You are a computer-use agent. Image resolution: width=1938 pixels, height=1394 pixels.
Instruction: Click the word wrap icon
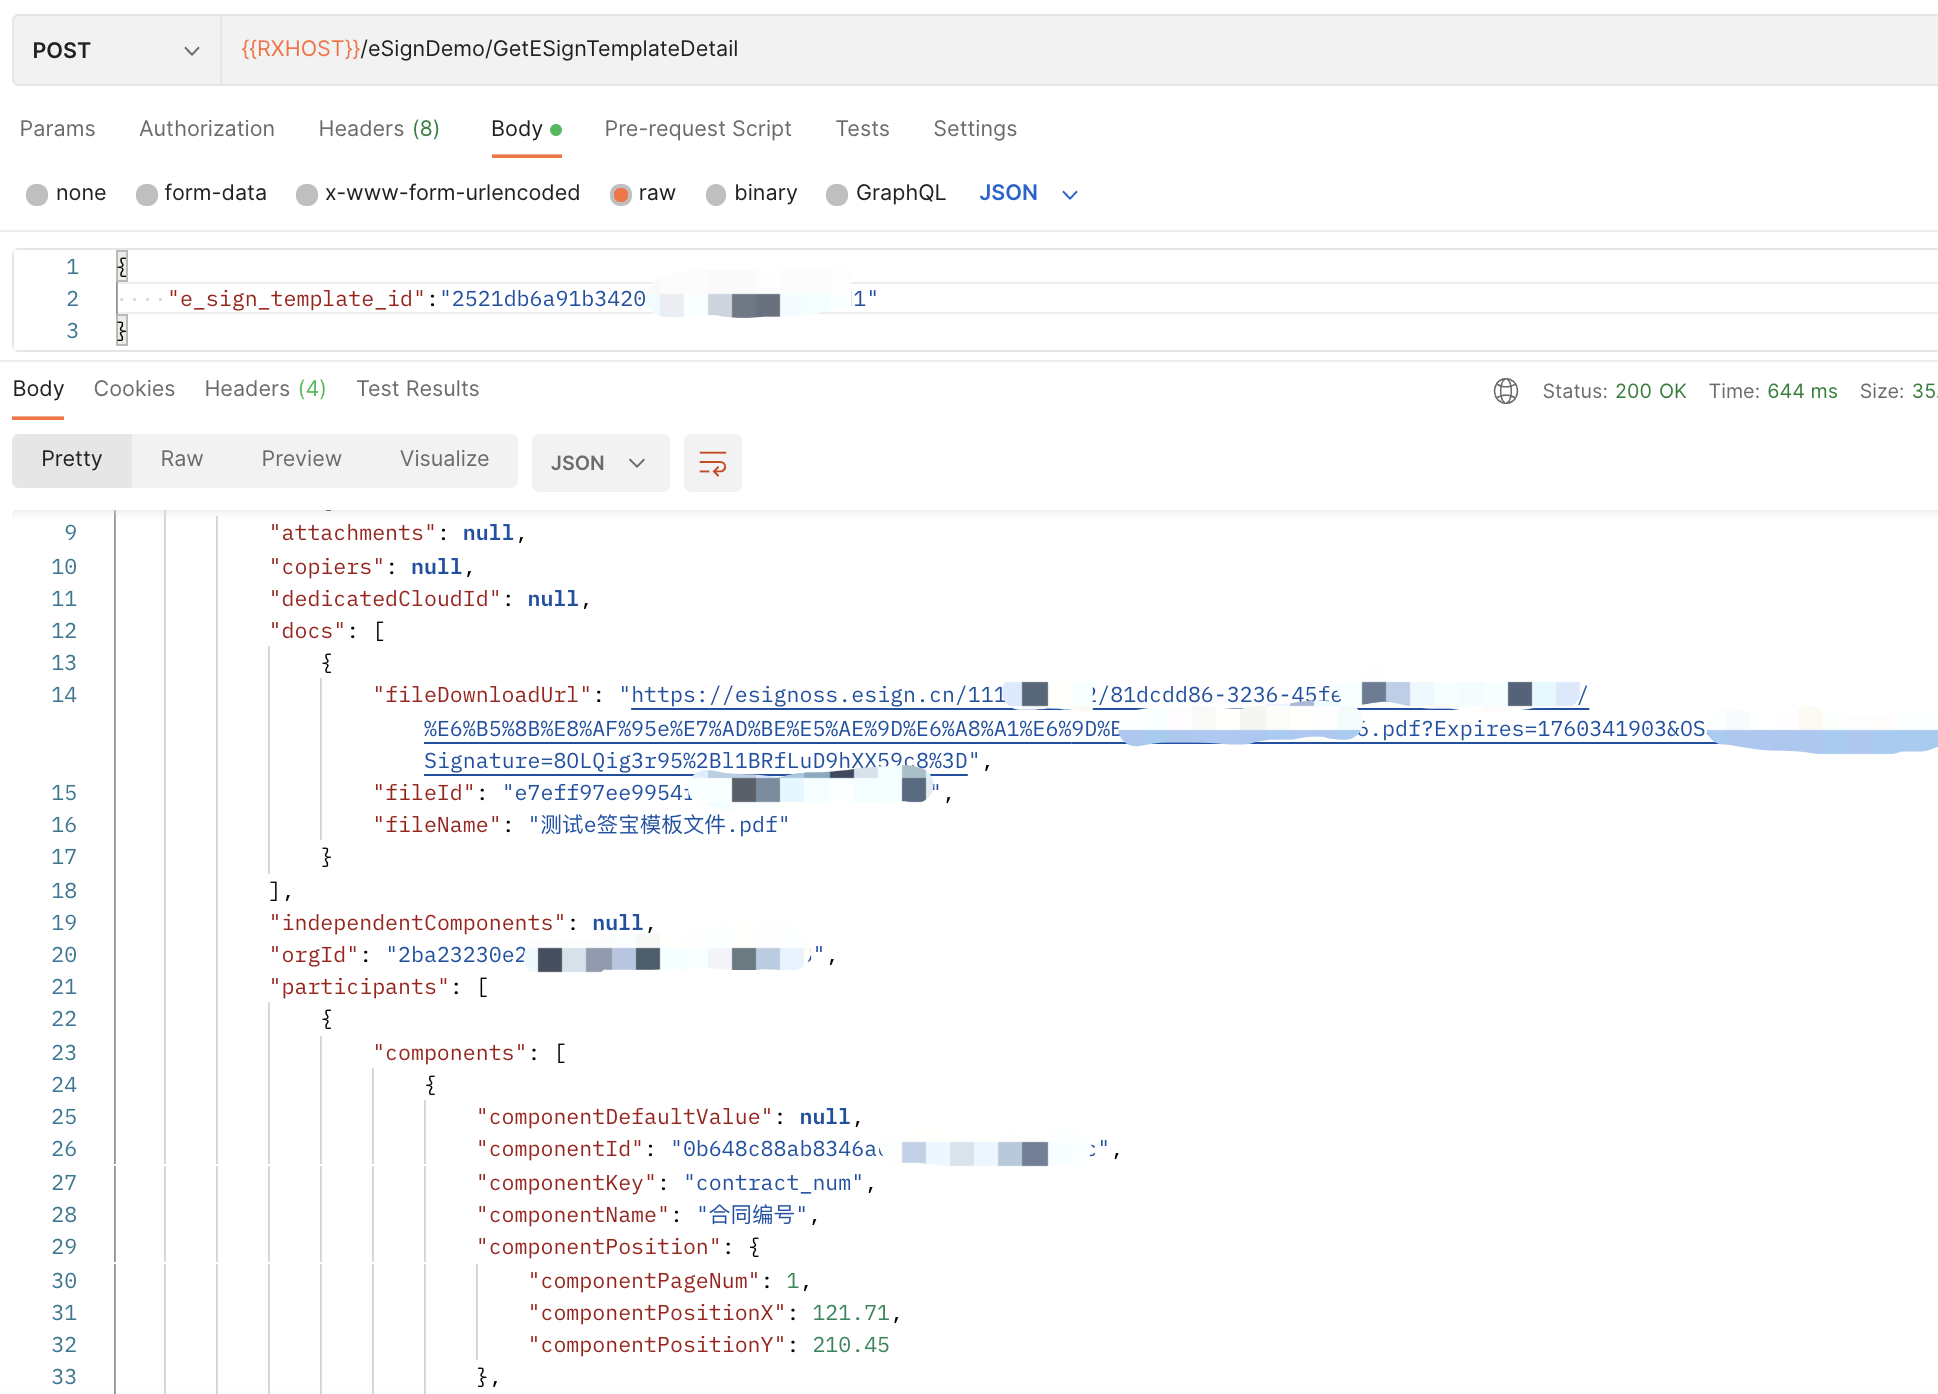pos(712,463)
